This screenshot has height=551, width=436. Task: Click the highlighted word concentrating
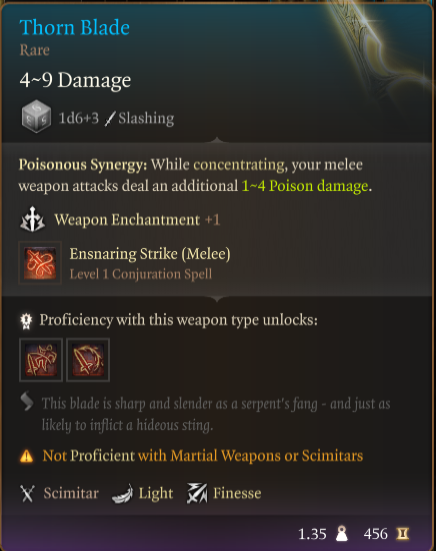coord(239,165)
